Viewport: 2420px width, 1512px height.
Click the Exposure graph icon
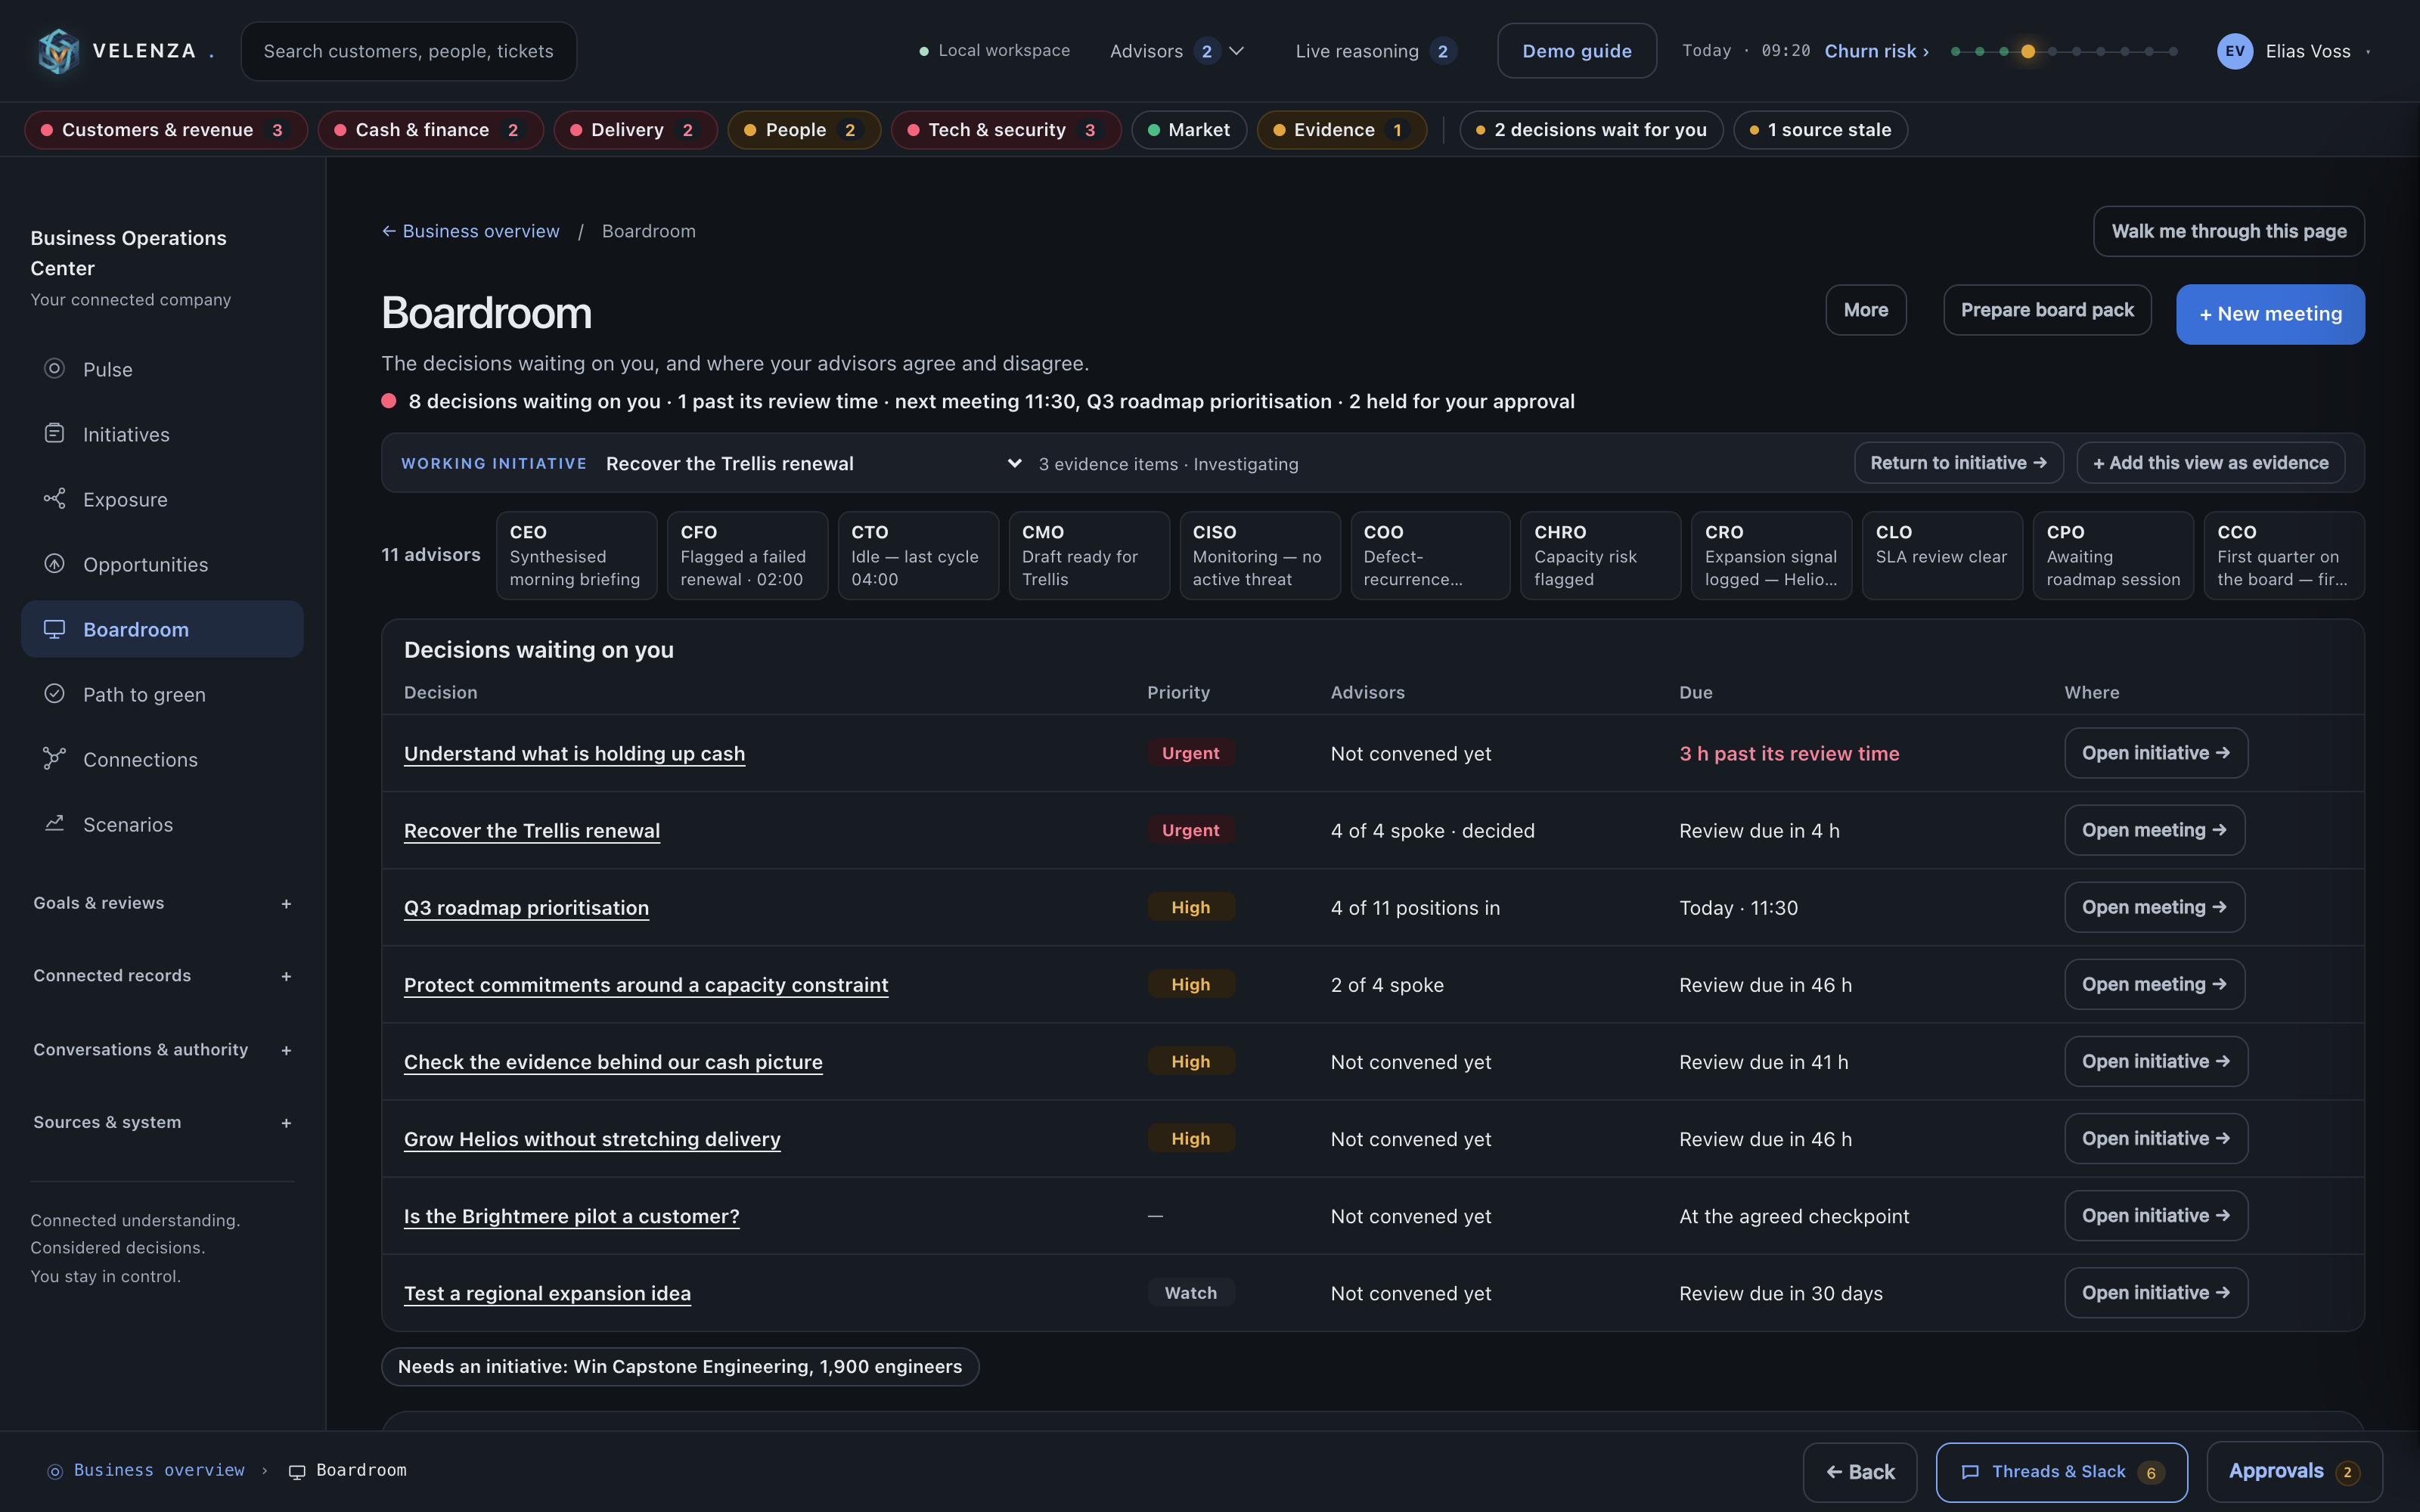click(55, 499)
